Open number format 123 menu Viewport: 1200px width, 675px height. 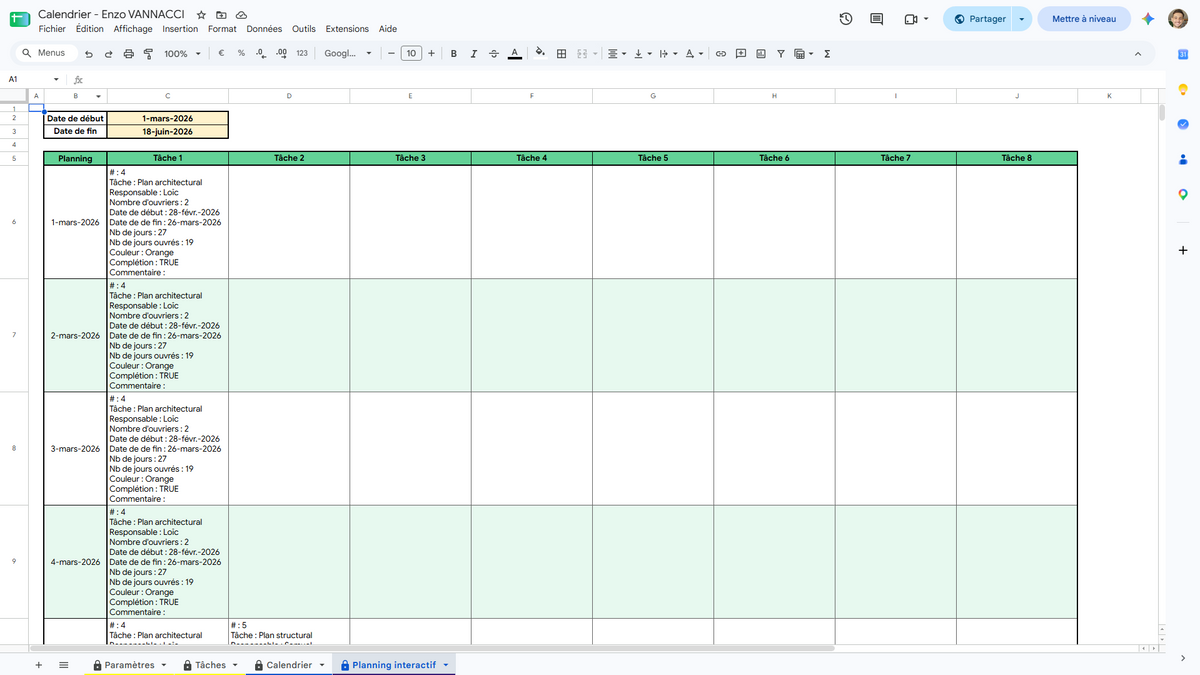point(302,53)
